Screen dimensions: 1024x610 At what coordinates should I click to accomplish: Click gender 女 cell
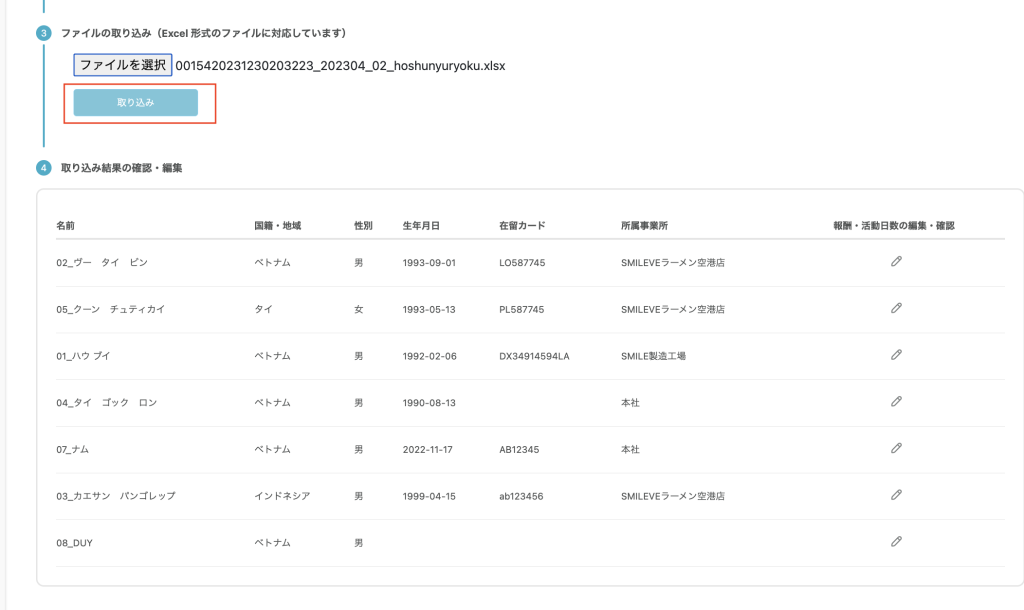[x=359, y=310]
